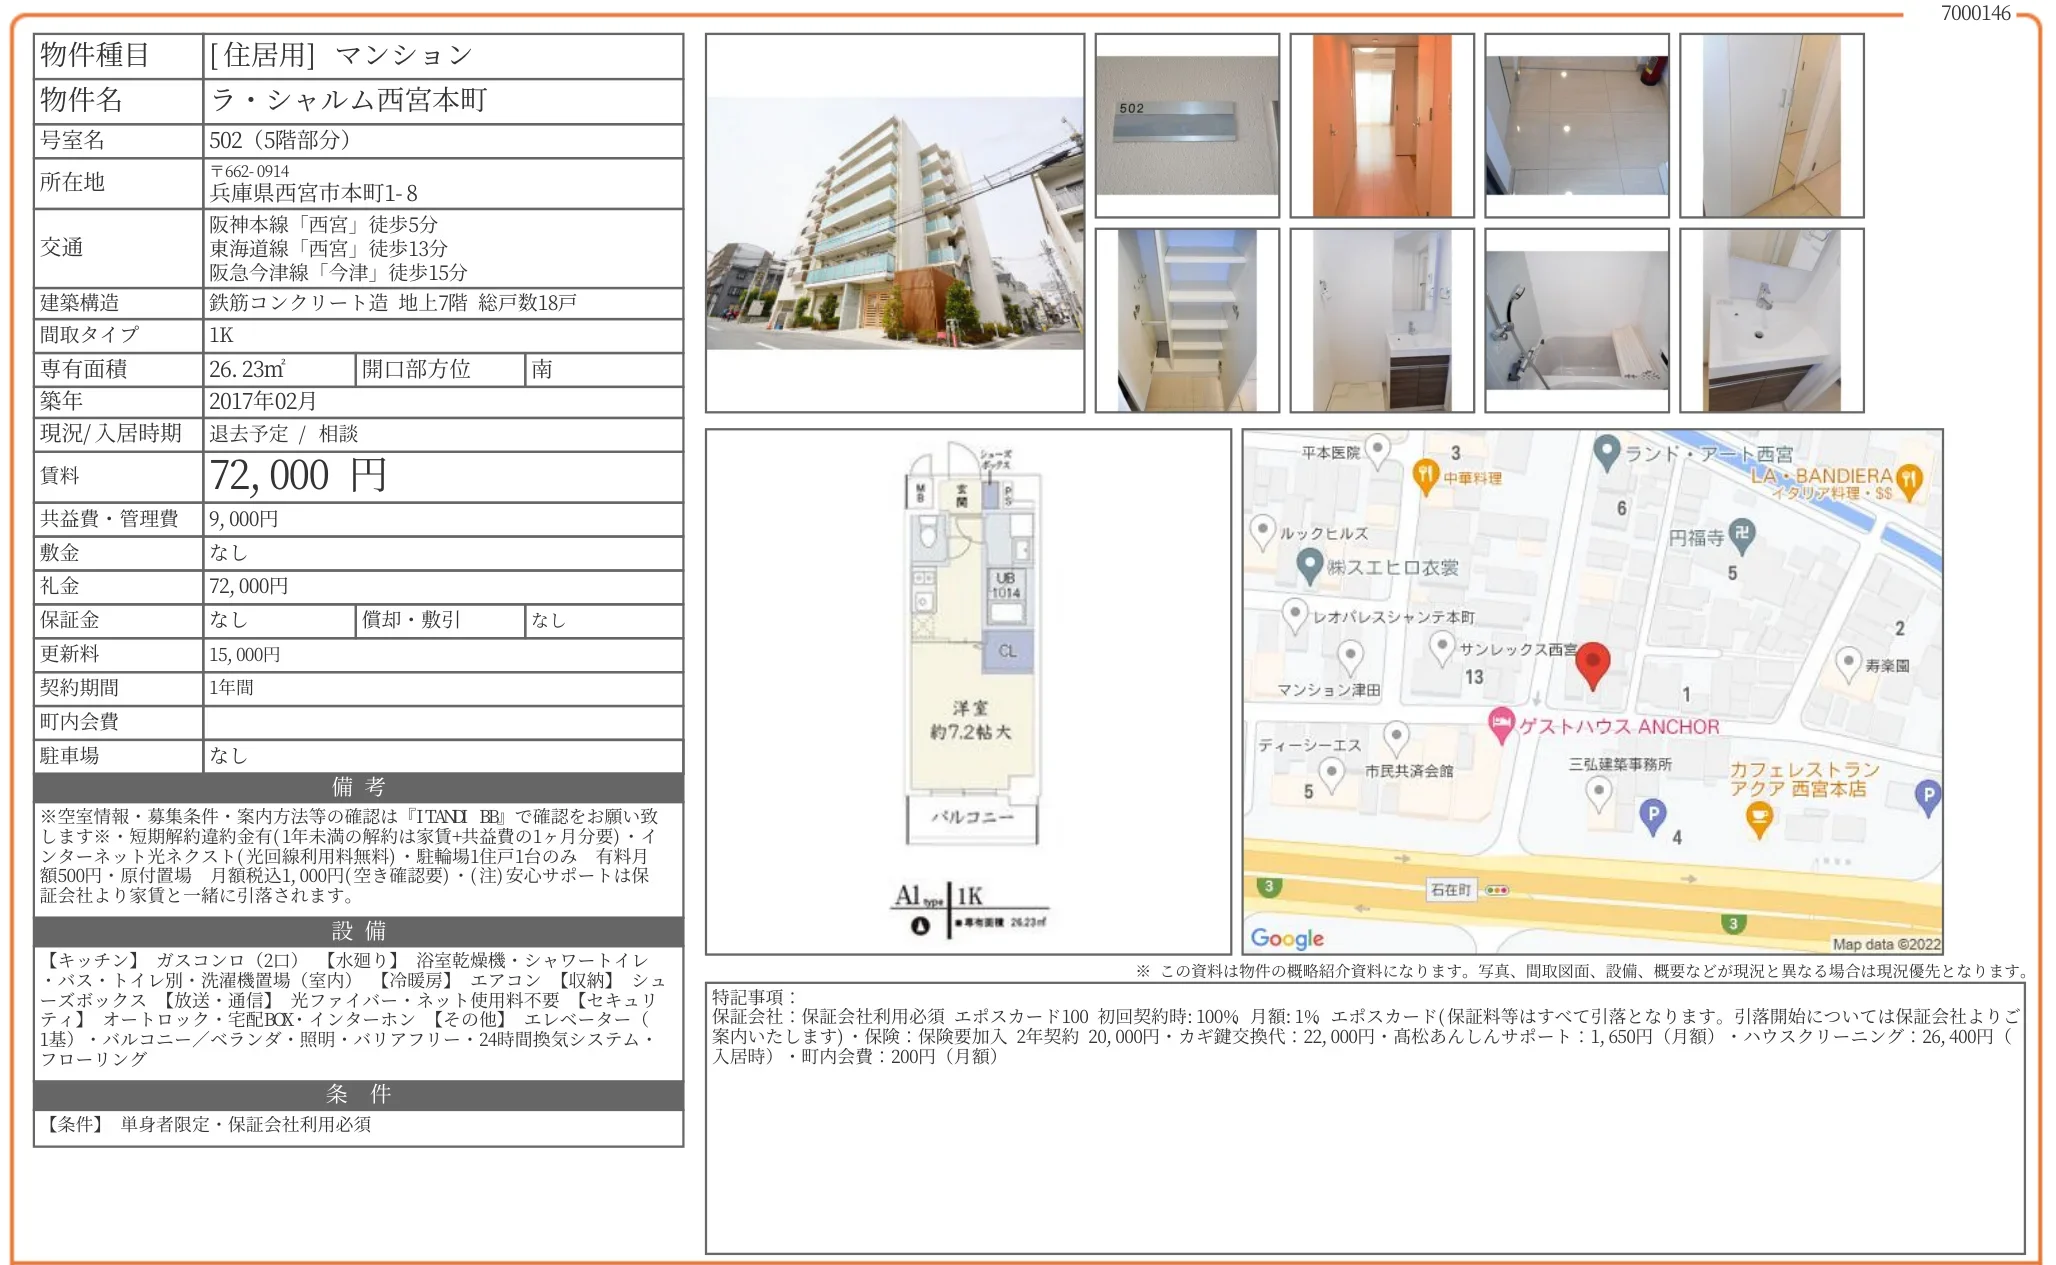Click the 72,000 円 rent amount
The height and width of the screenshot is (1265, 2056).
click(298, 476)
